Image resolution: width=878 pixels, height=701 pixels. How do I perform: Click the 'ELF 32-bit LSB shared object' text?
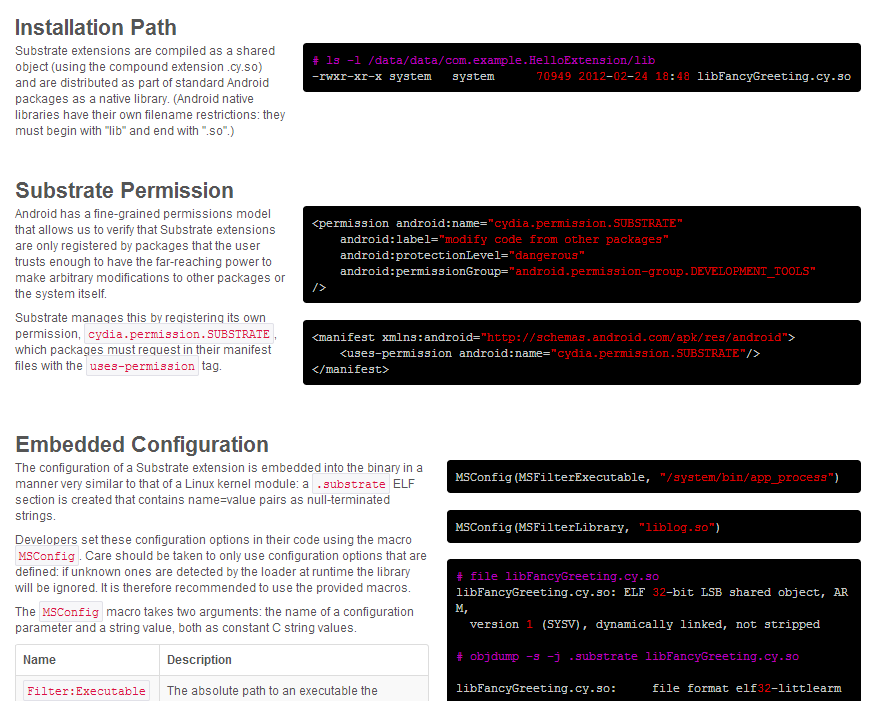[722, 592]
